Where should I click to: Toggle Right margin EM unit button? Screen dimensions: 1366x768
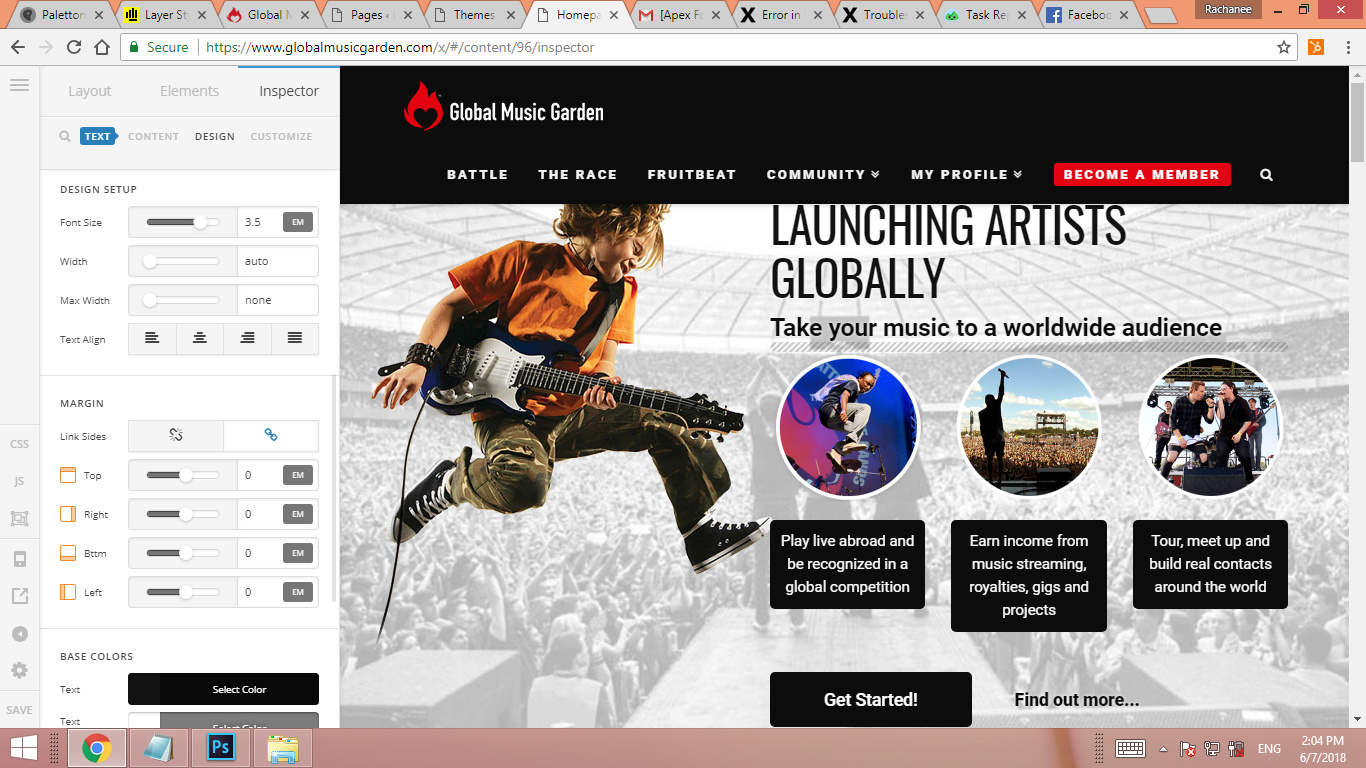coord(297,514)
